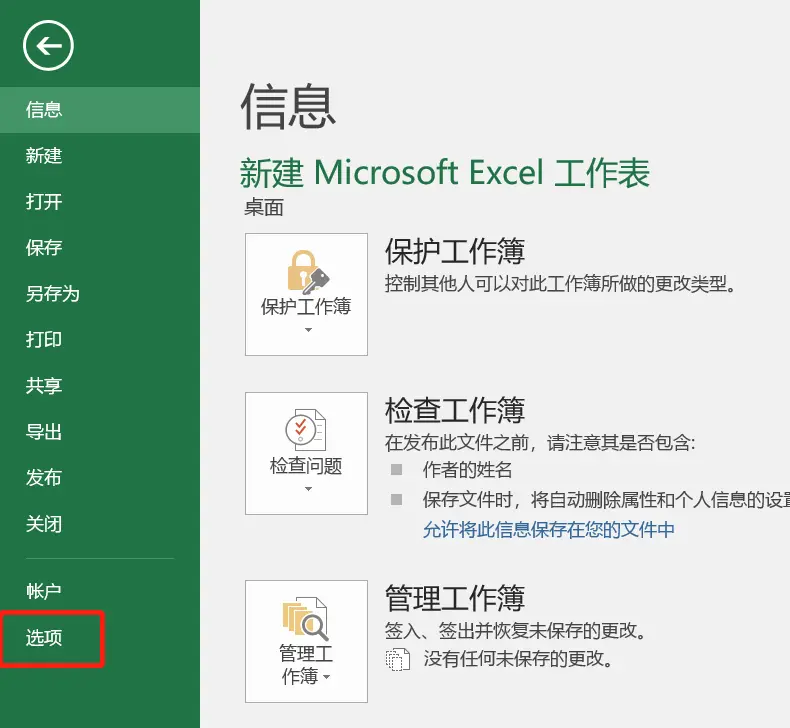This screenshot has width=790, height=728.
Task: Click the 签入、签出并恢复未保存的更改 description
Action: 515,630
